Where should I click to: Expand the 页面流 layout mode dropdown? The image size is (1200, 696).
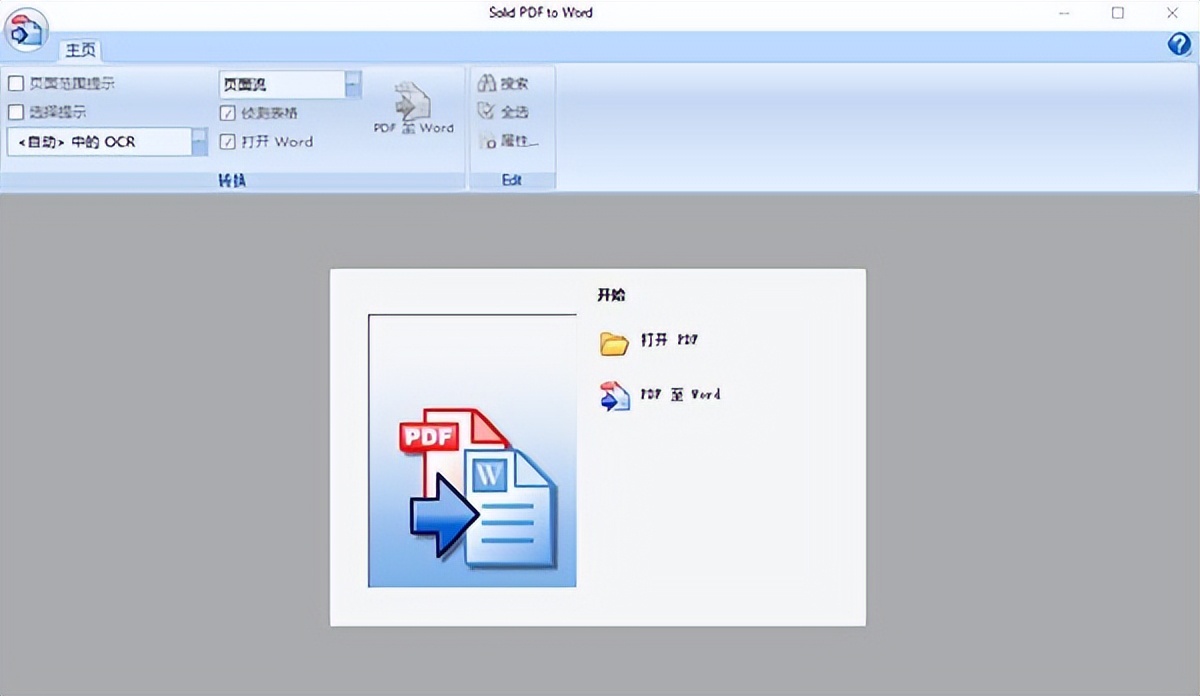[x=353, y=85]
